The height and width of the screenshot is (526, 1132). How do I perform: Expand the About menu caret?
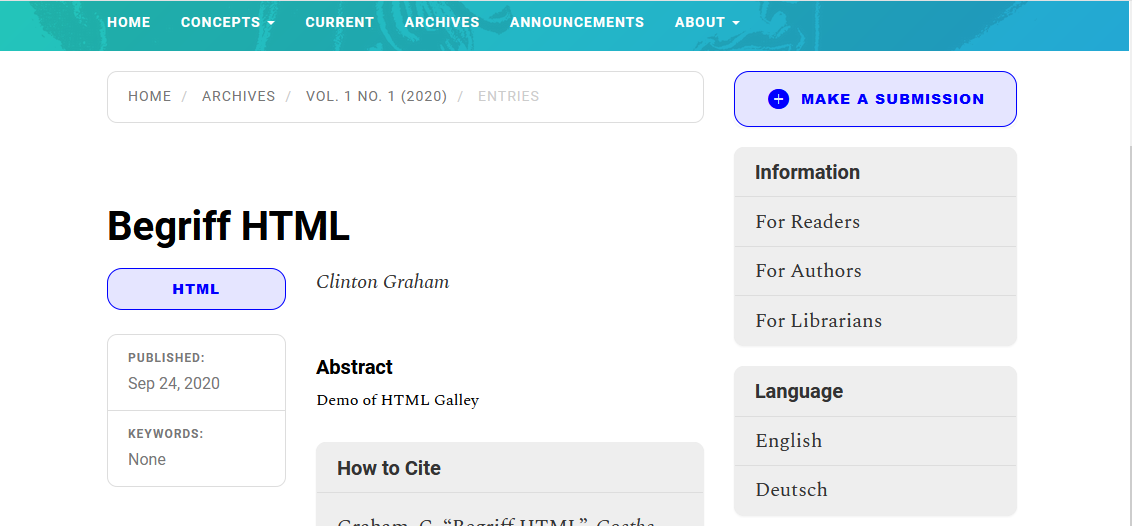[x=736, y=23]
